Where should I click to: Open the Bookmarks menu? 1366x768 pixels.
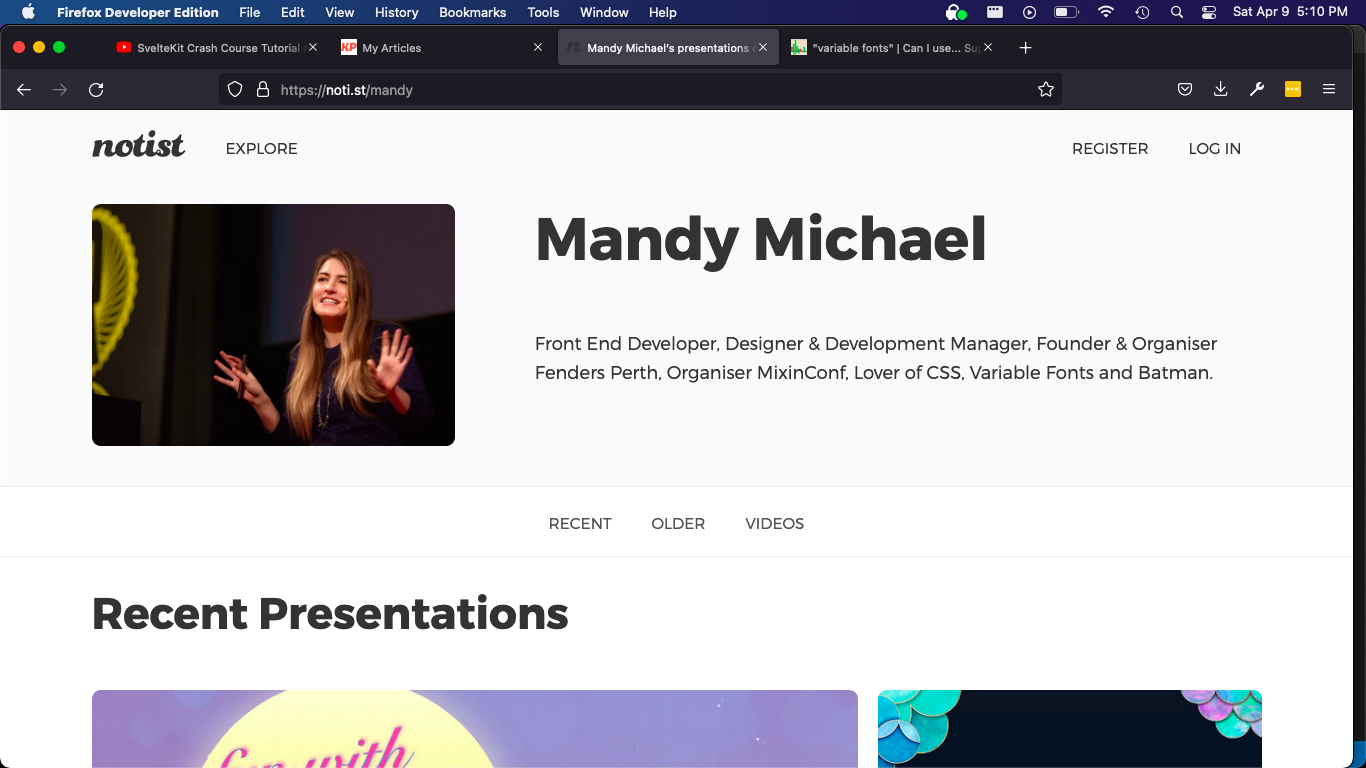tap(473, 12)
